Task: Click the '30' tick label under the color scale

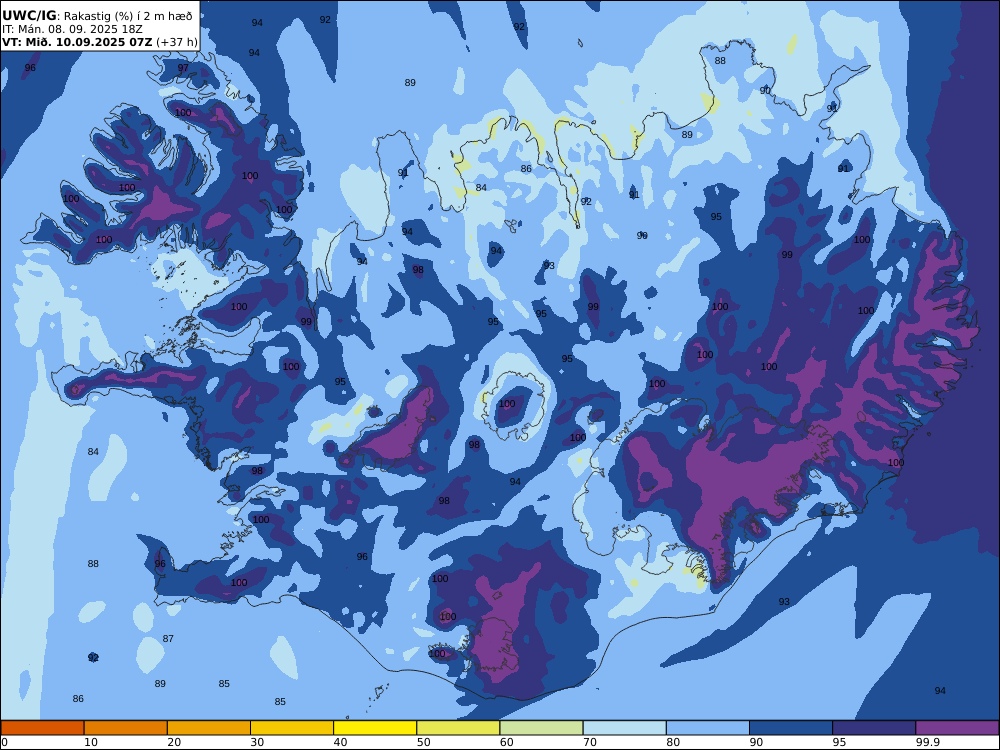Action: [256, 742]
